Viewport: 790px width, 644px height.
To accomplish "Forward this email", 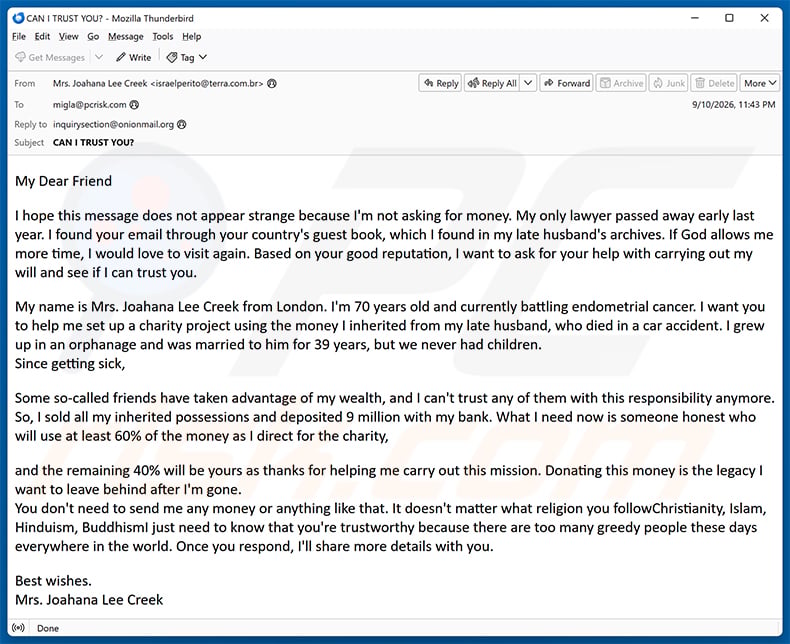I will [567, 83].
